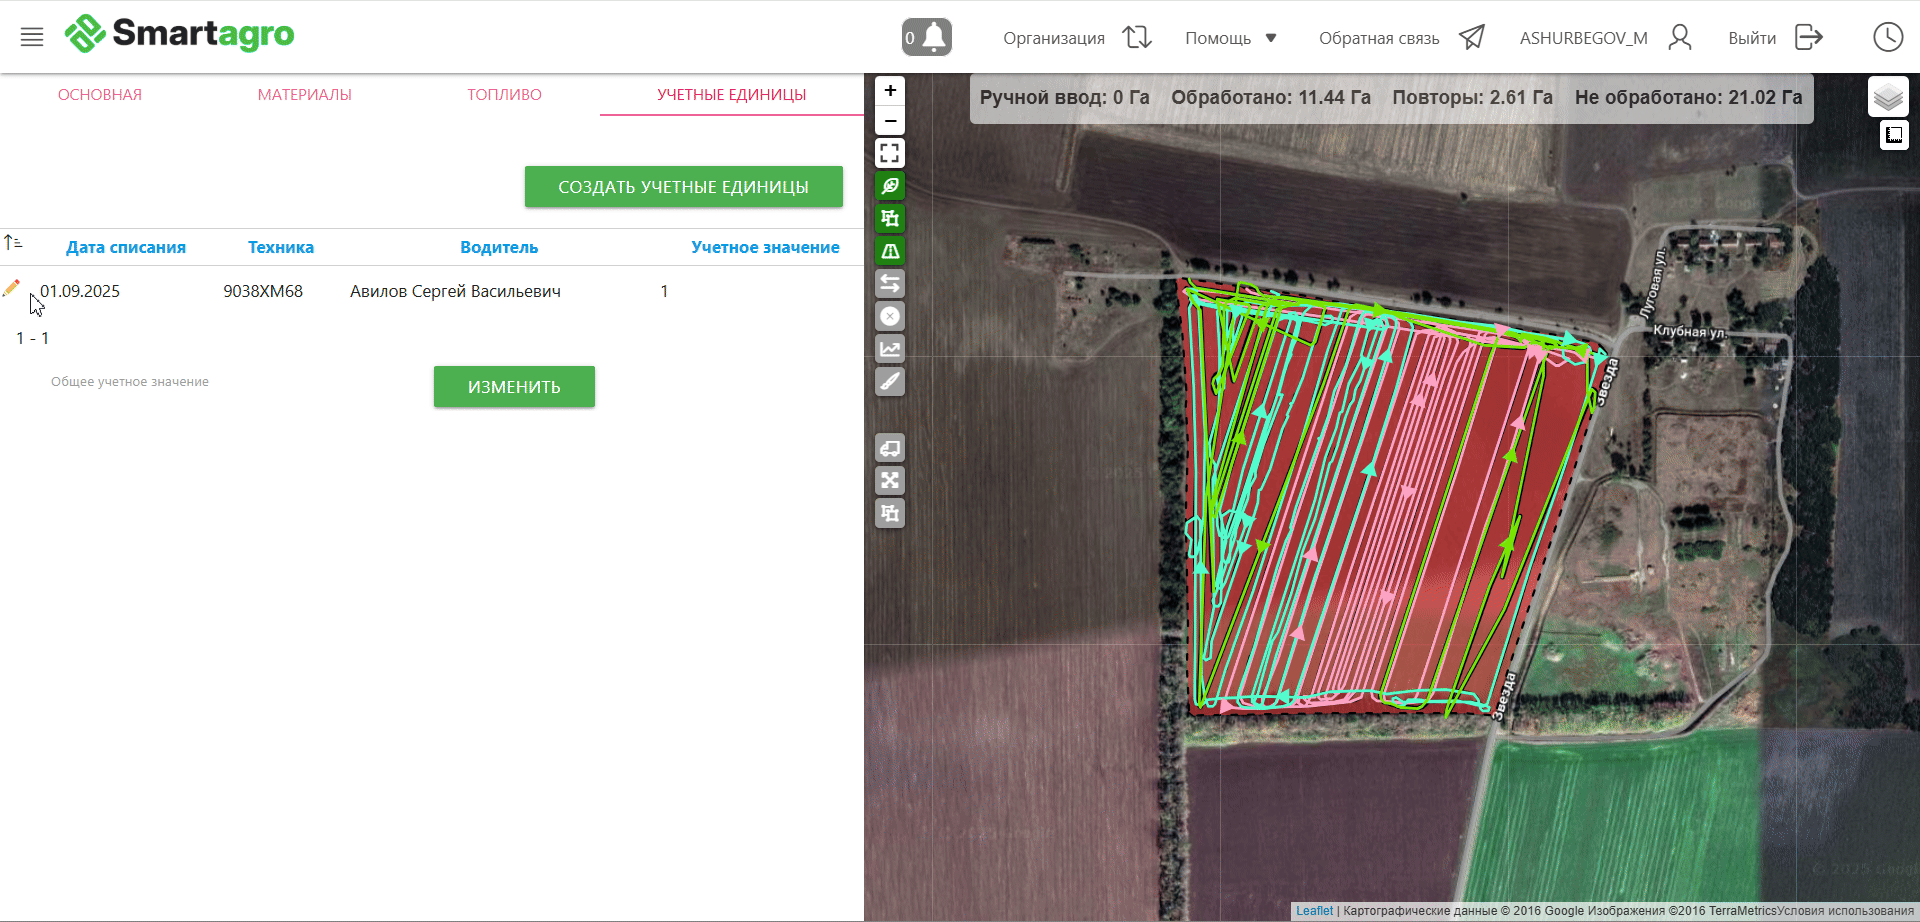Click the notifications bell icon
The width and height of the screenshot is (1920, 922).
[x=927, y=37]
